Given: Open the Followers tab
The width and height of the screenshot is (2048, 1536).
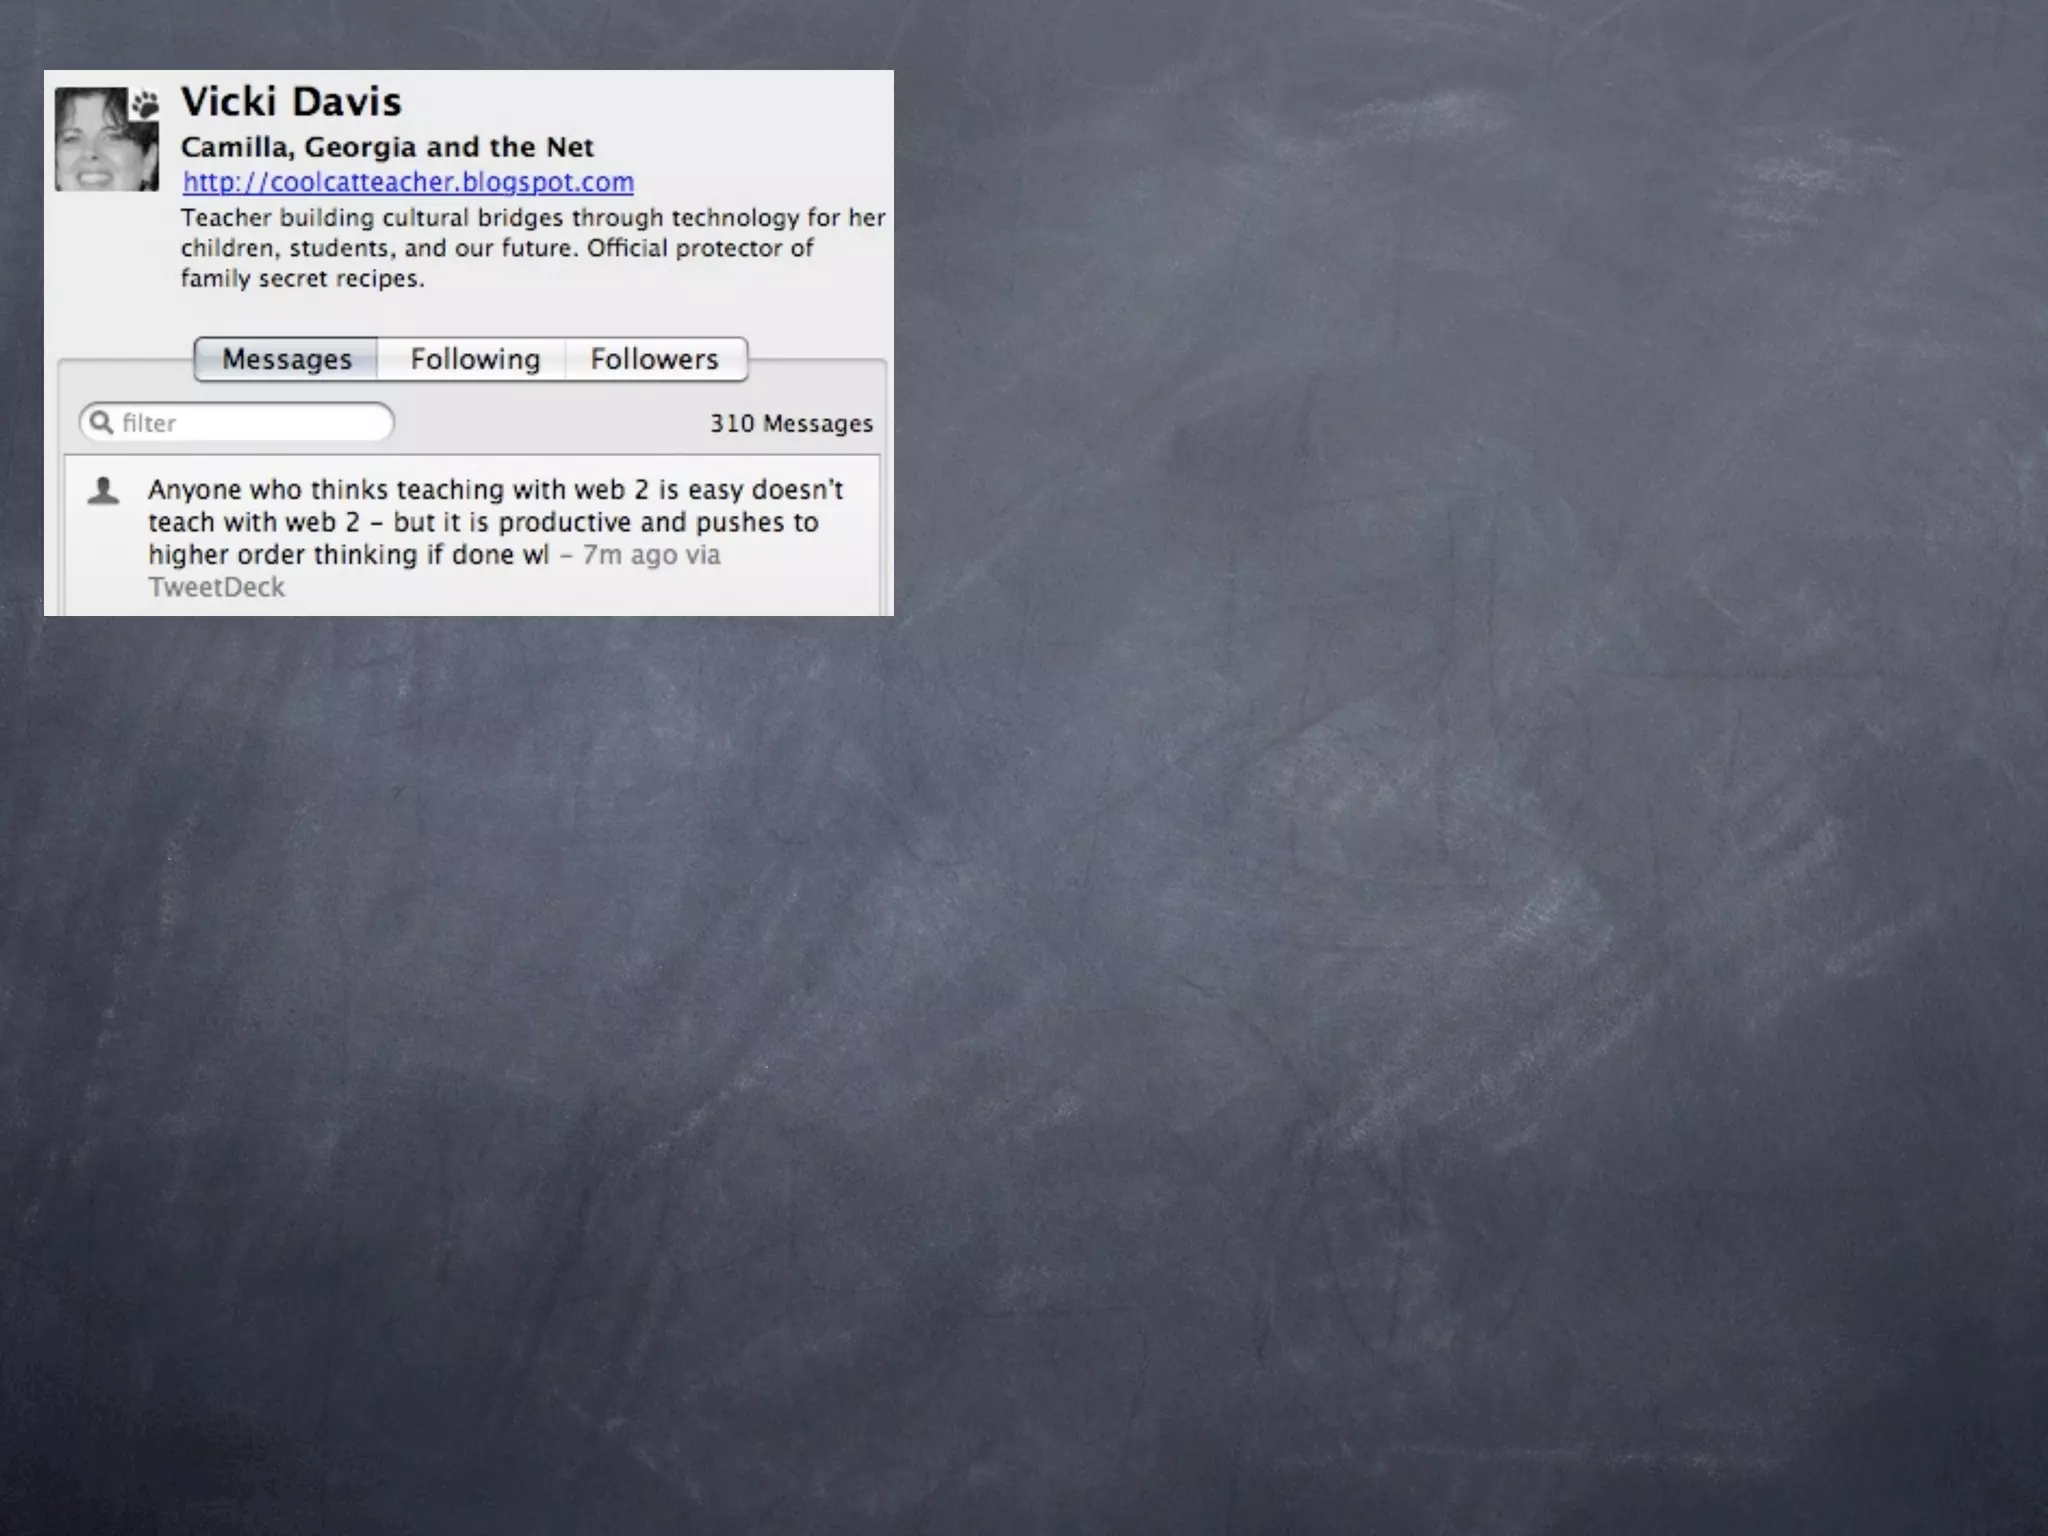Looking at the screenshot, I should point(654,359).
